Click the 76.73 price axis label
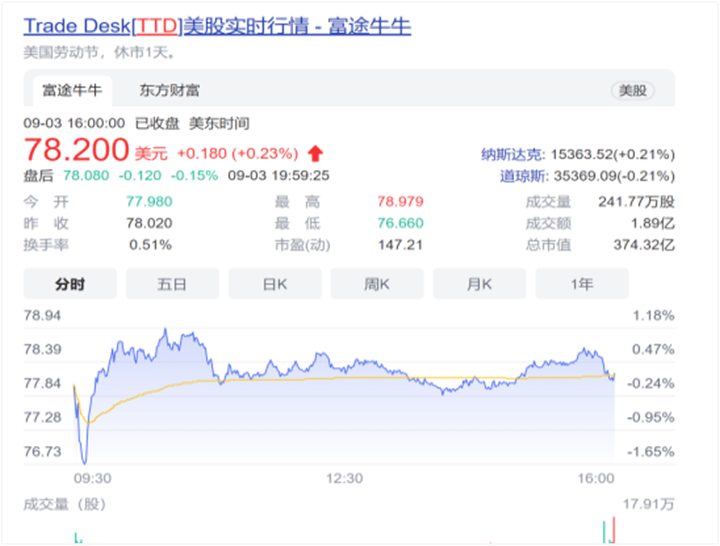The image size is (720, 546). [x=42, y=451]
